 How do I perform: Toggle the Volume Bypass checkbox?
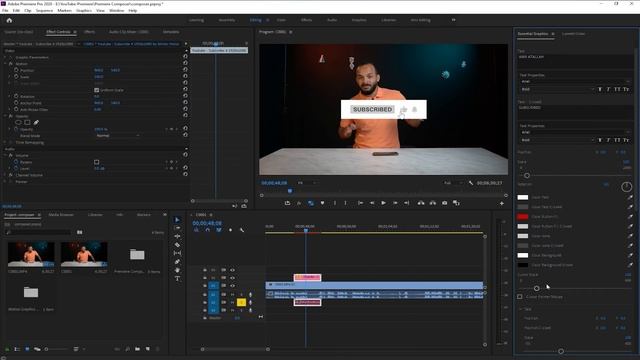pyautogui.click(x=97, y=162)
